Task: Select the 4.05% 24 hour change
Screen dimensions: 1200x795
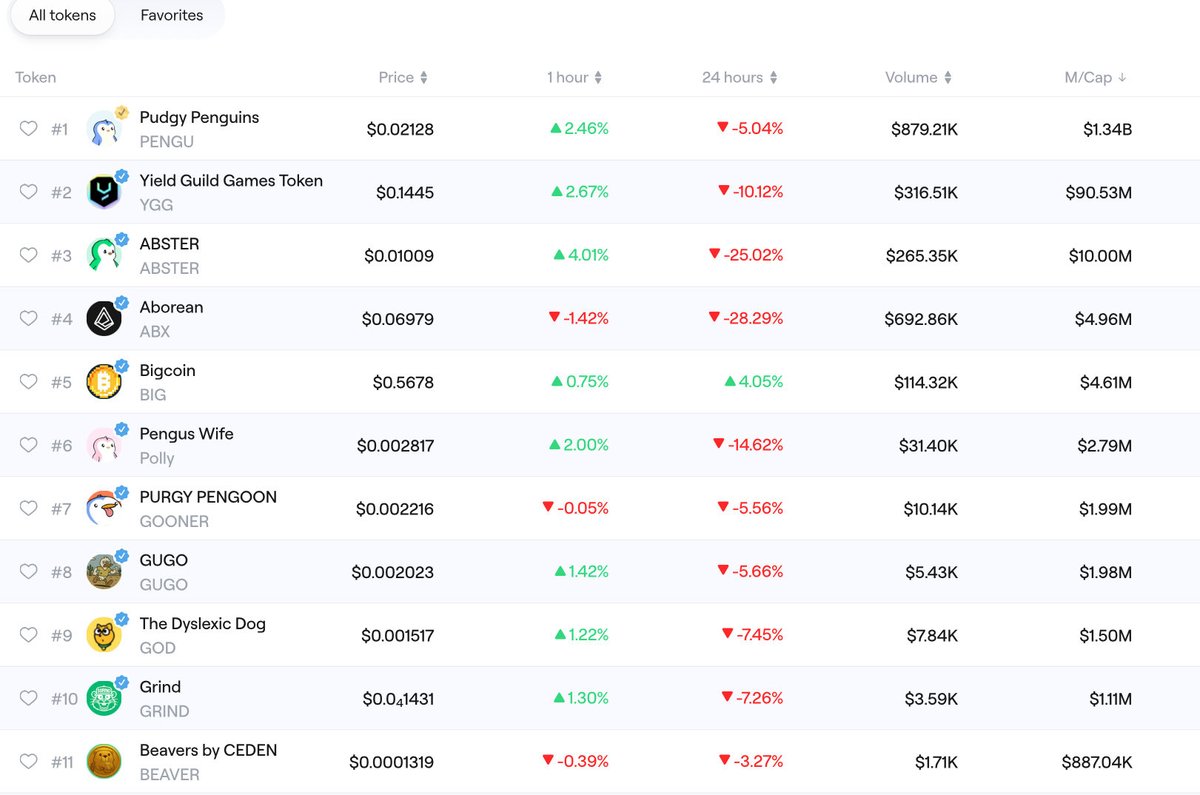Action: click(x=754, y=382)
